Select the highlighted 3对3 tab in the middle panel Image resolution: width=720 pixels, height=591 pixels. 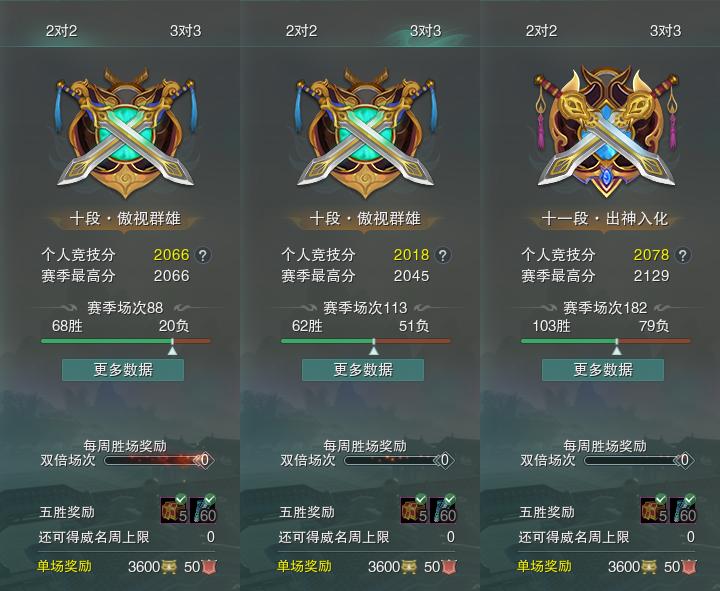pos(425,31)
